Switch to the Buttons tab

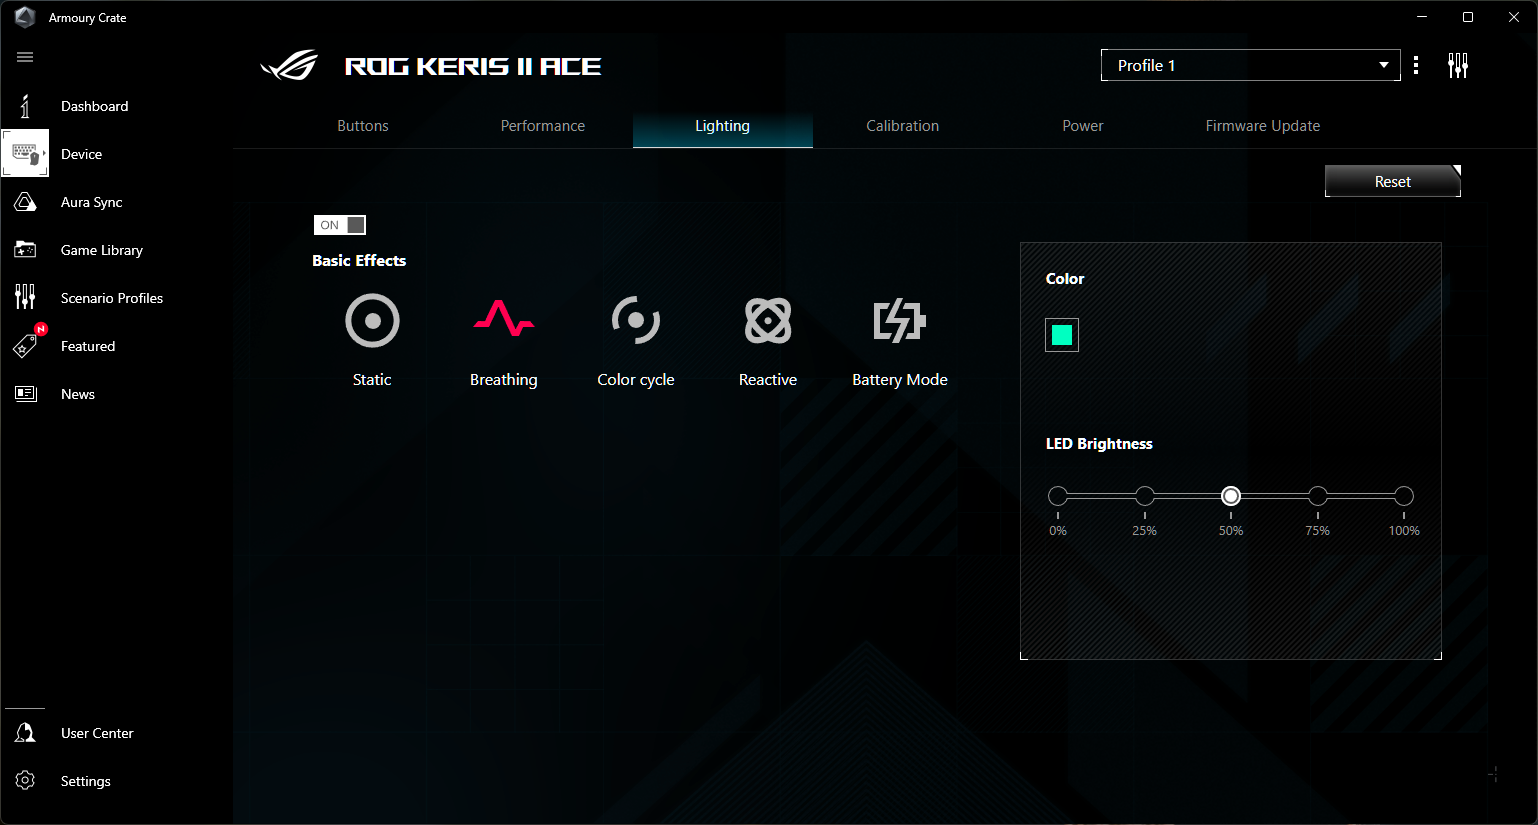coord(363,126)
